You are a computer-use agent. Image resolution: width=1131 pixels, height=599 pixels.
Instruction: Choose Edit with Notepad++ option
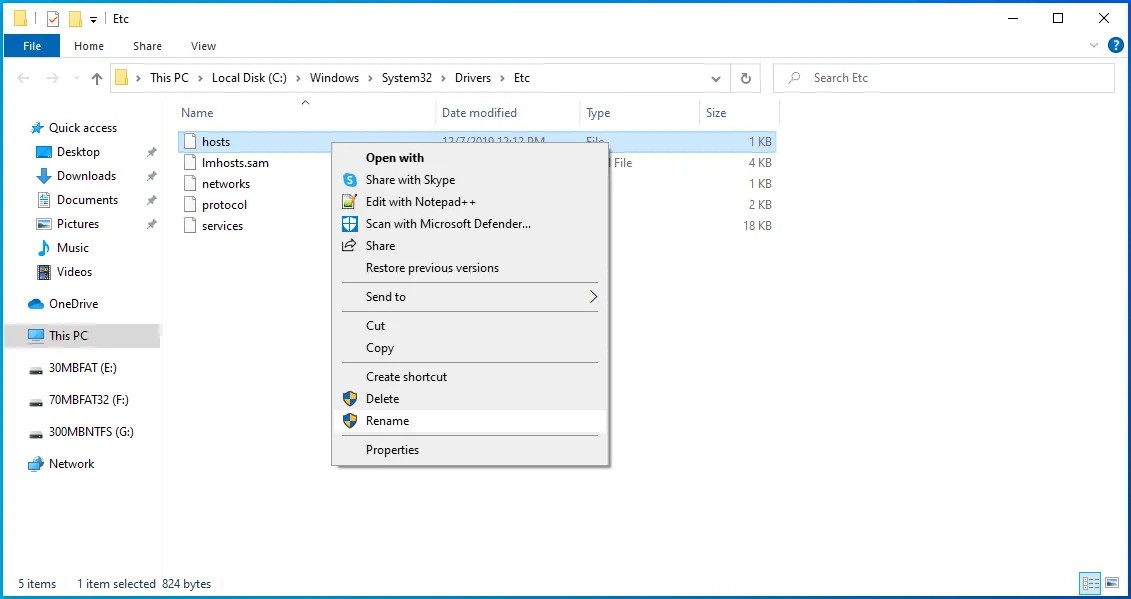pos(420,202)
